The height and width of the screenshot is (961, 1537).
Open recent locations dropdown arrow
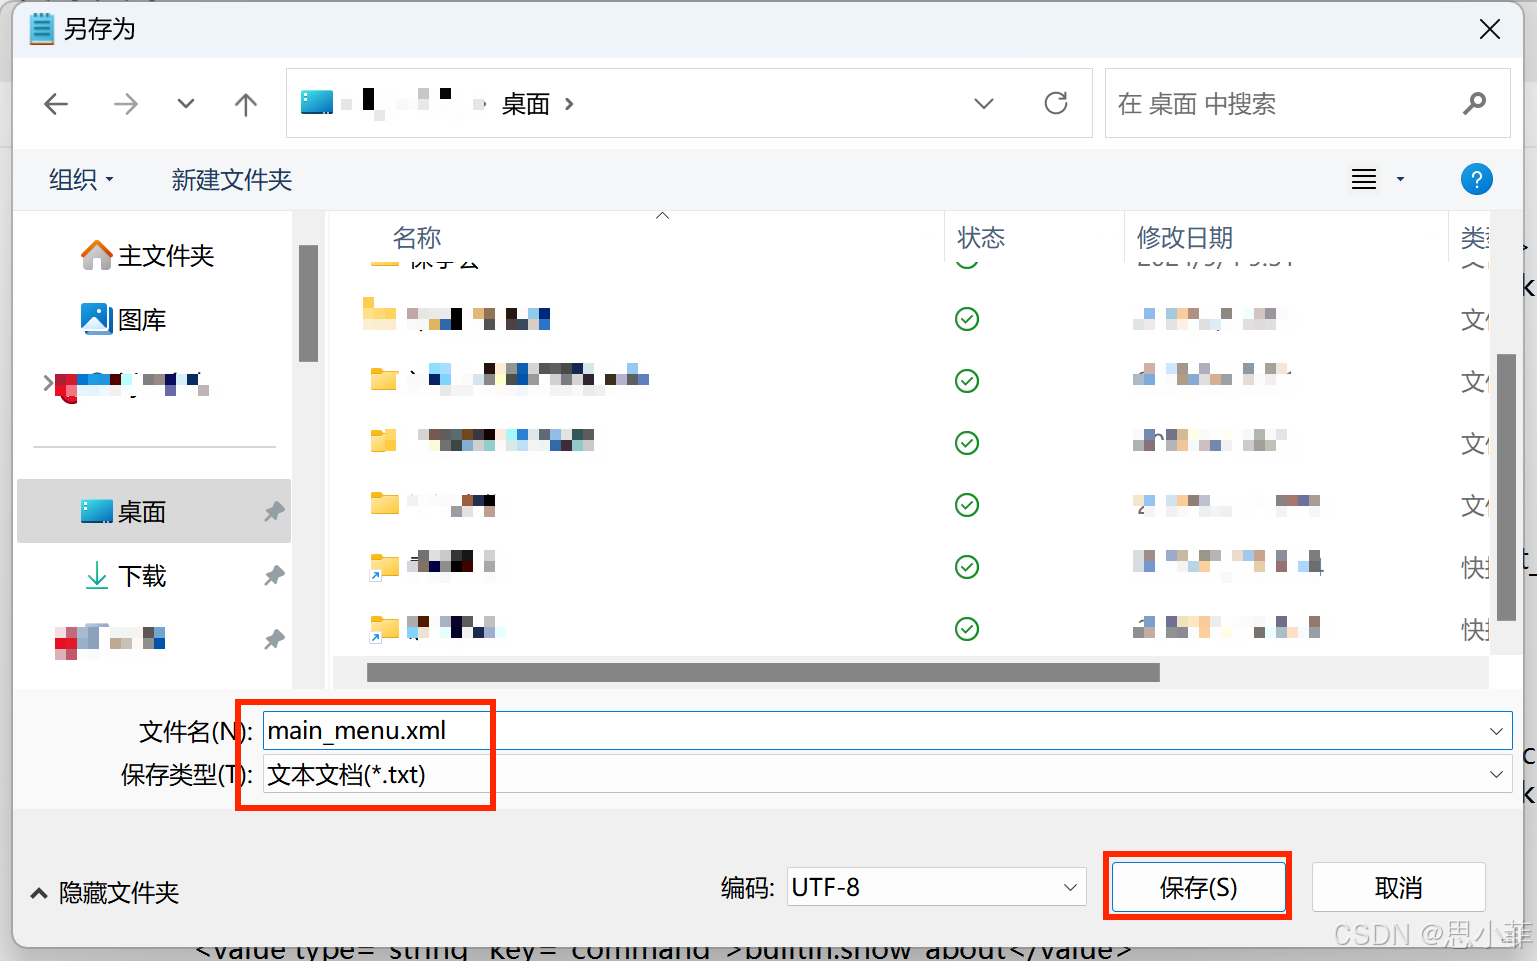(186, 104)
